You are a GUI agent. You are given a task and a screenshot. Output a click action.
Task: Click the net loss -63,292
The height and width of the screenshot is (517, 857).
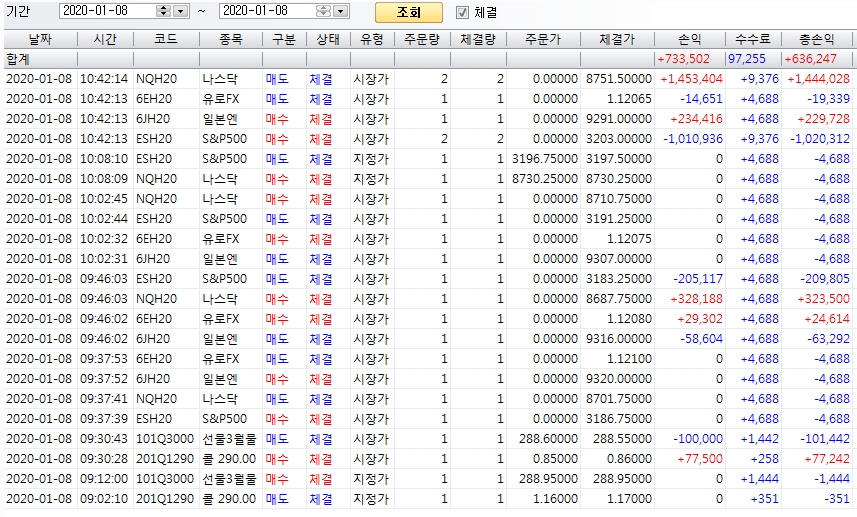pyautogui.click(x=828, y=339)
